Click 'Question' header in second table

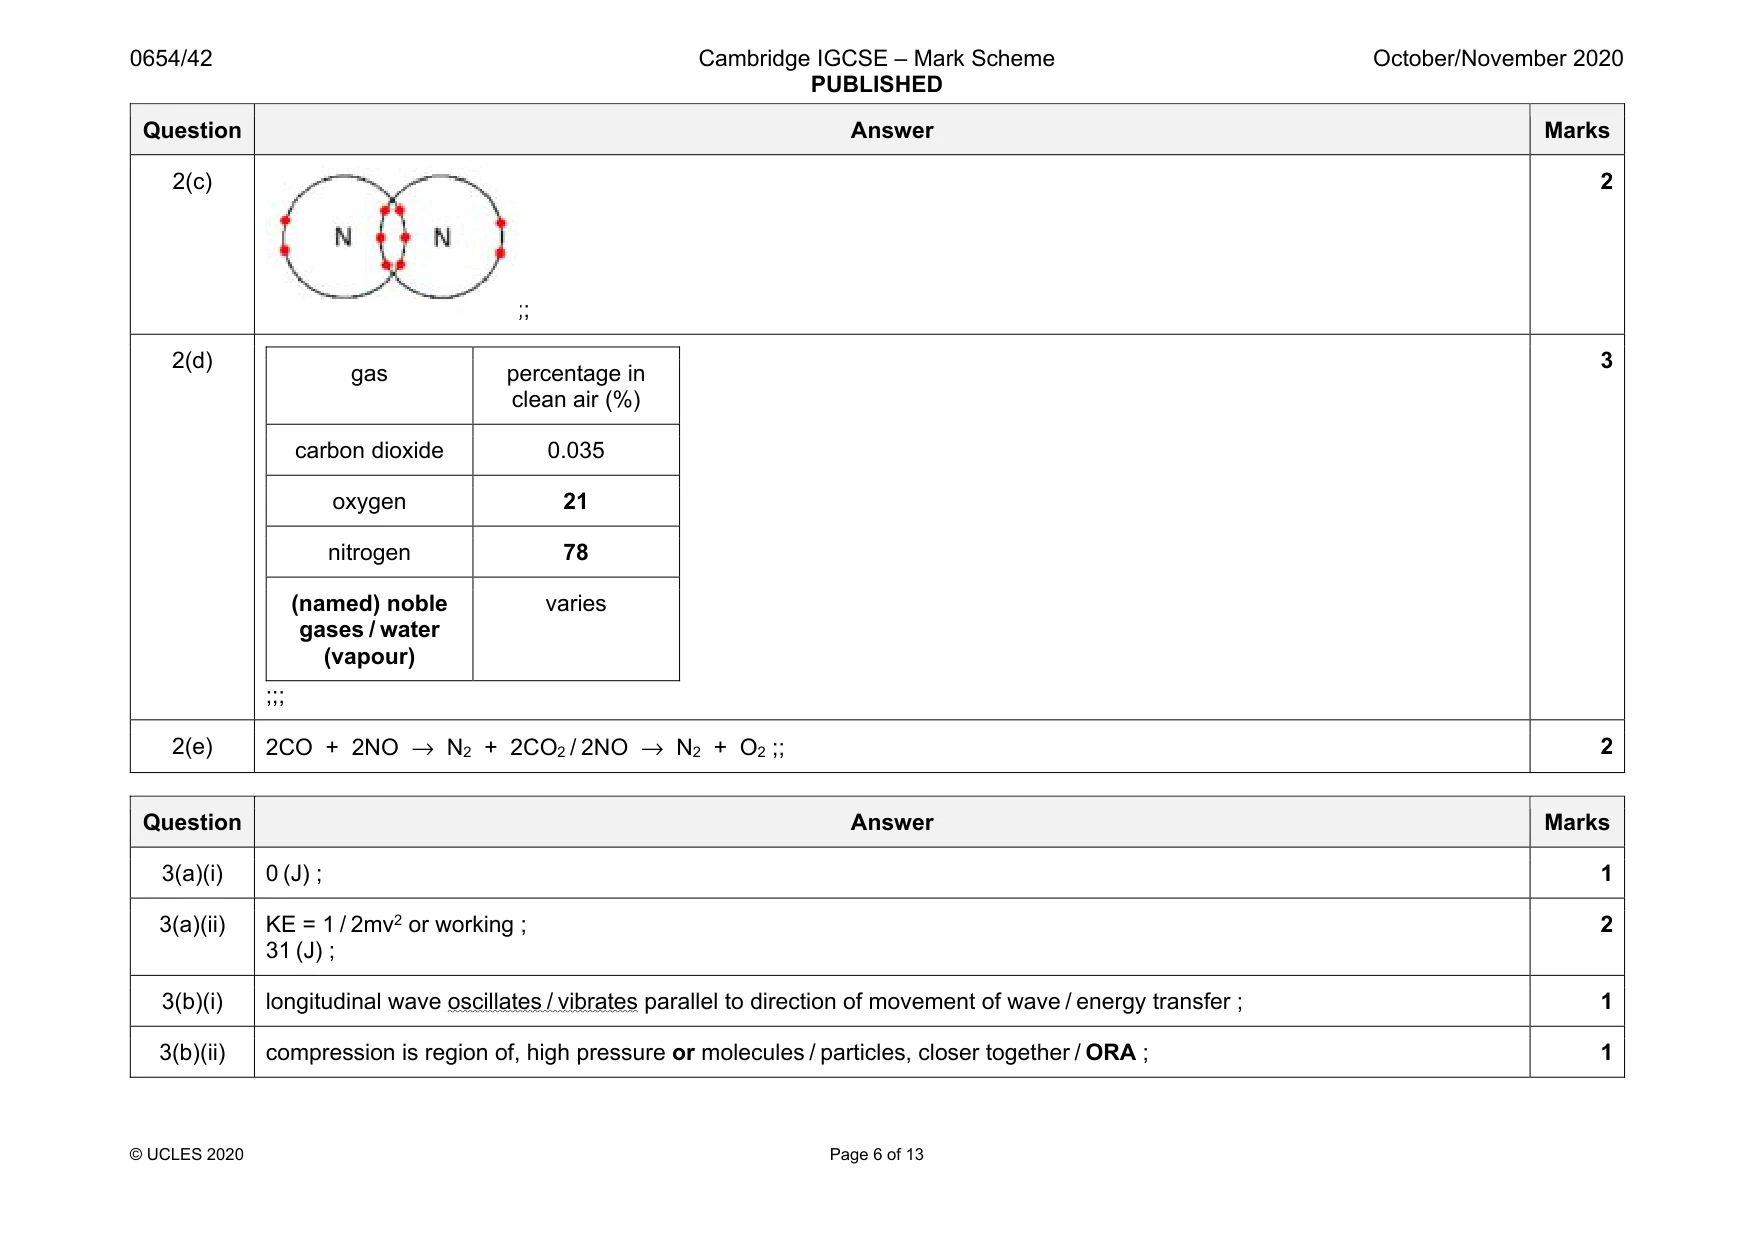point(192,822)
